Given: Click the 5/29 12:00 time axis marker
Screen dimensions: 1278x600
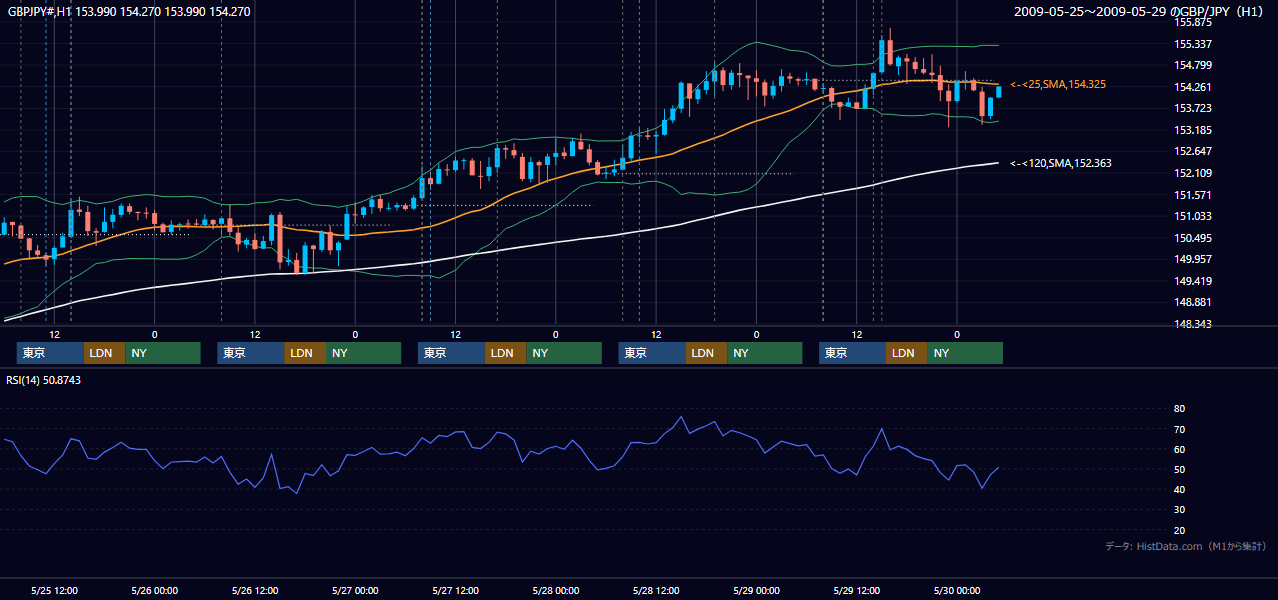Looking at the screenshot, I should 857,590.
